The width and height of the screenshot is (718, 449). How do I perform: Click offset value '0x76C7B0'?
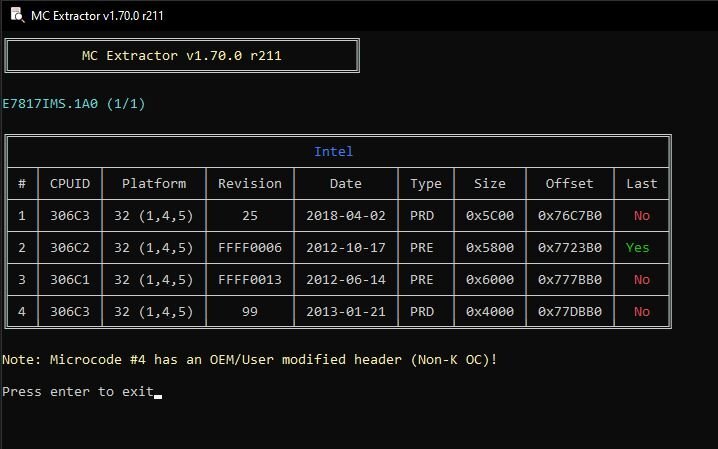tap(570, 216)
